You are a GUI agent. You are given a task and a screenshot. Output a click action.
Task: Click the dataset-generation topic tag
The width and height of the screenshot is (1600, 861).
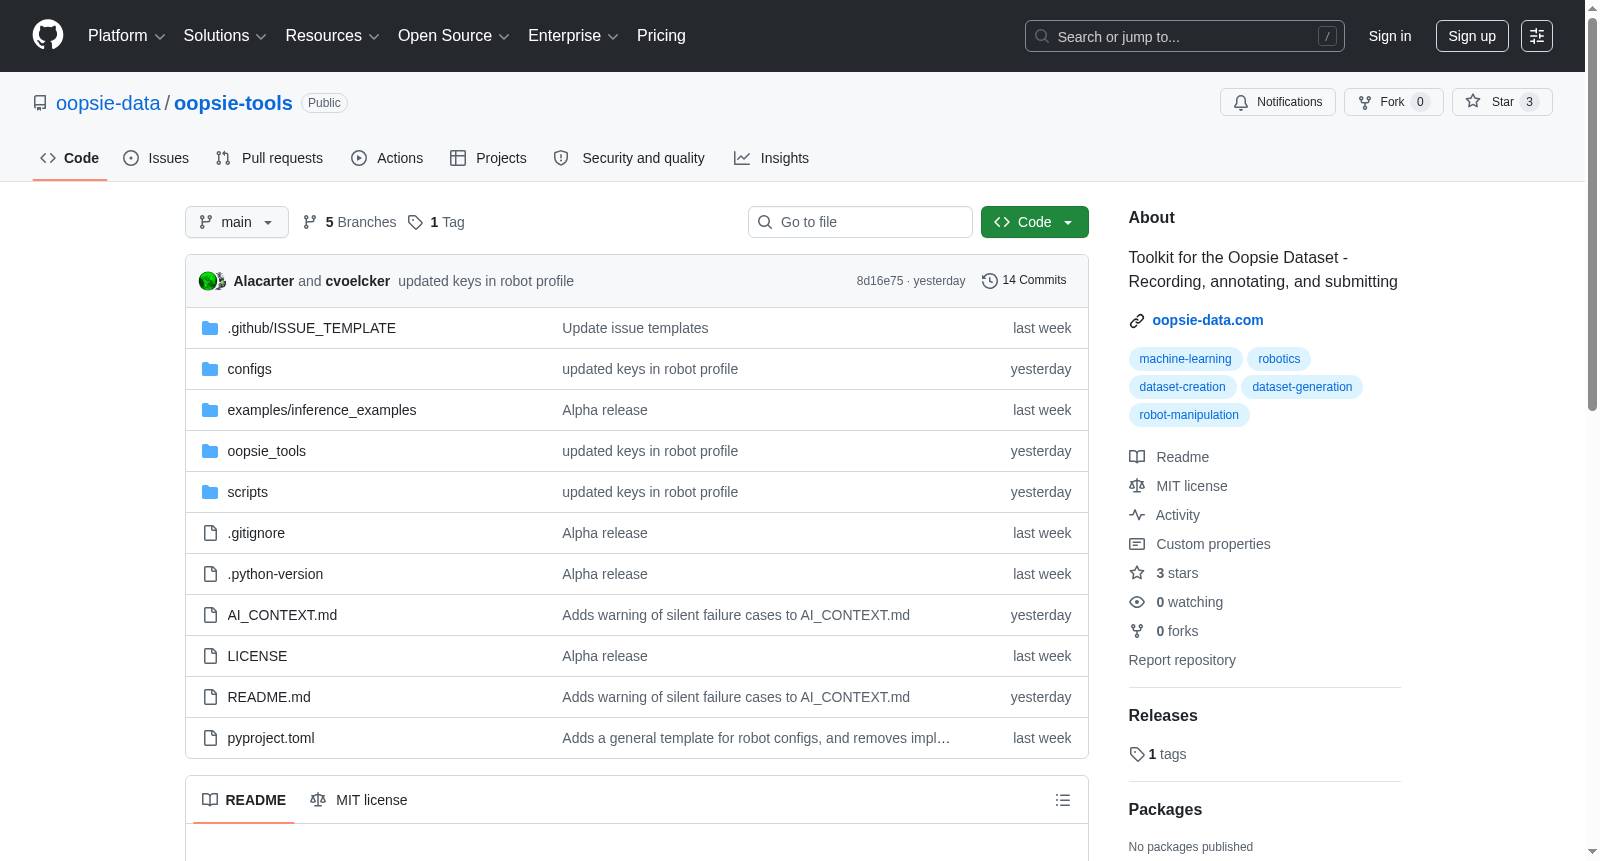(x=1302, y=387)
